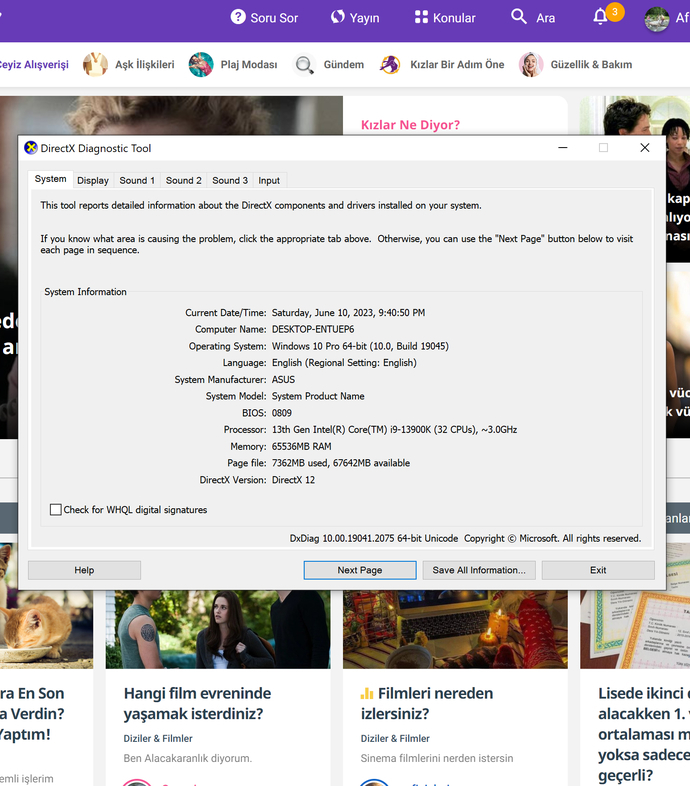Screen dimensions: 690x786
Task: Open Konular grid icon
Action: coord(421,17)
